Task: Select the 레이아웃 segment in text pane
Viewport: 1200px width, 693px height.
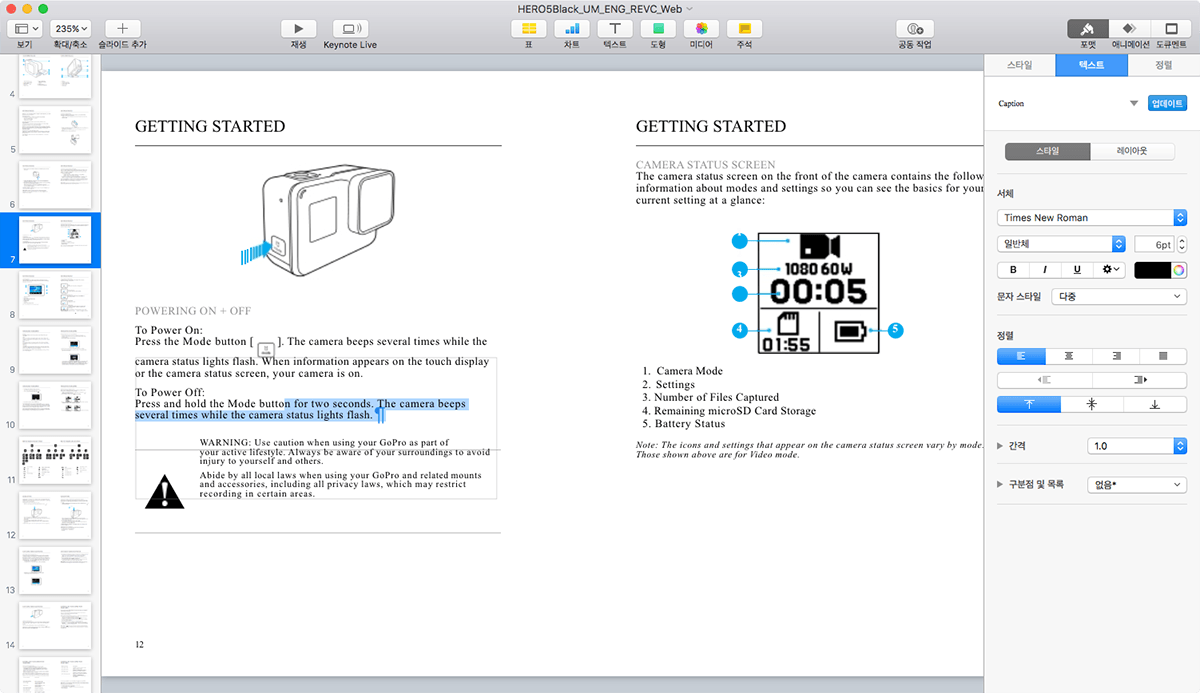Action: (1131, 151)
